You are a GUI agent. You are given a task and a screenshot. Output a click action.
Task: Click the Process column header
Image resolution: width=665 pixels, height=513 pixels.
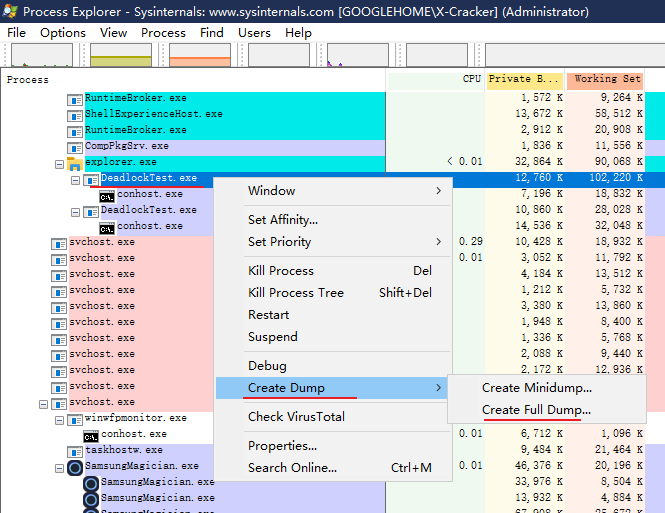click(x=193, y=80)
